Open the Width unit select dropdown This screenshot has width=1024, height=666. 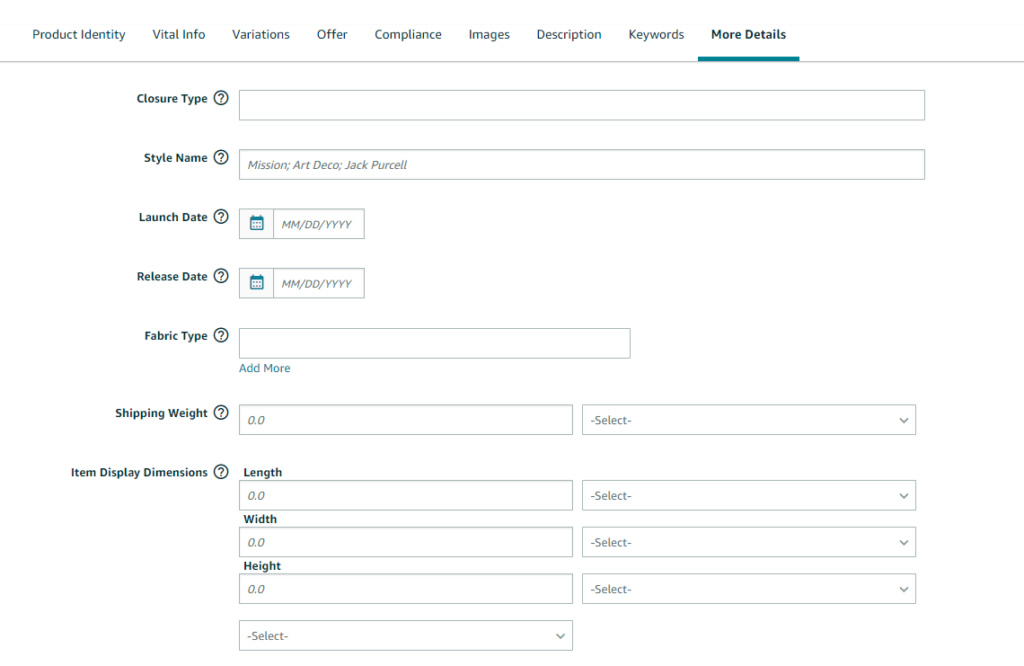click(x=748, y=543)
